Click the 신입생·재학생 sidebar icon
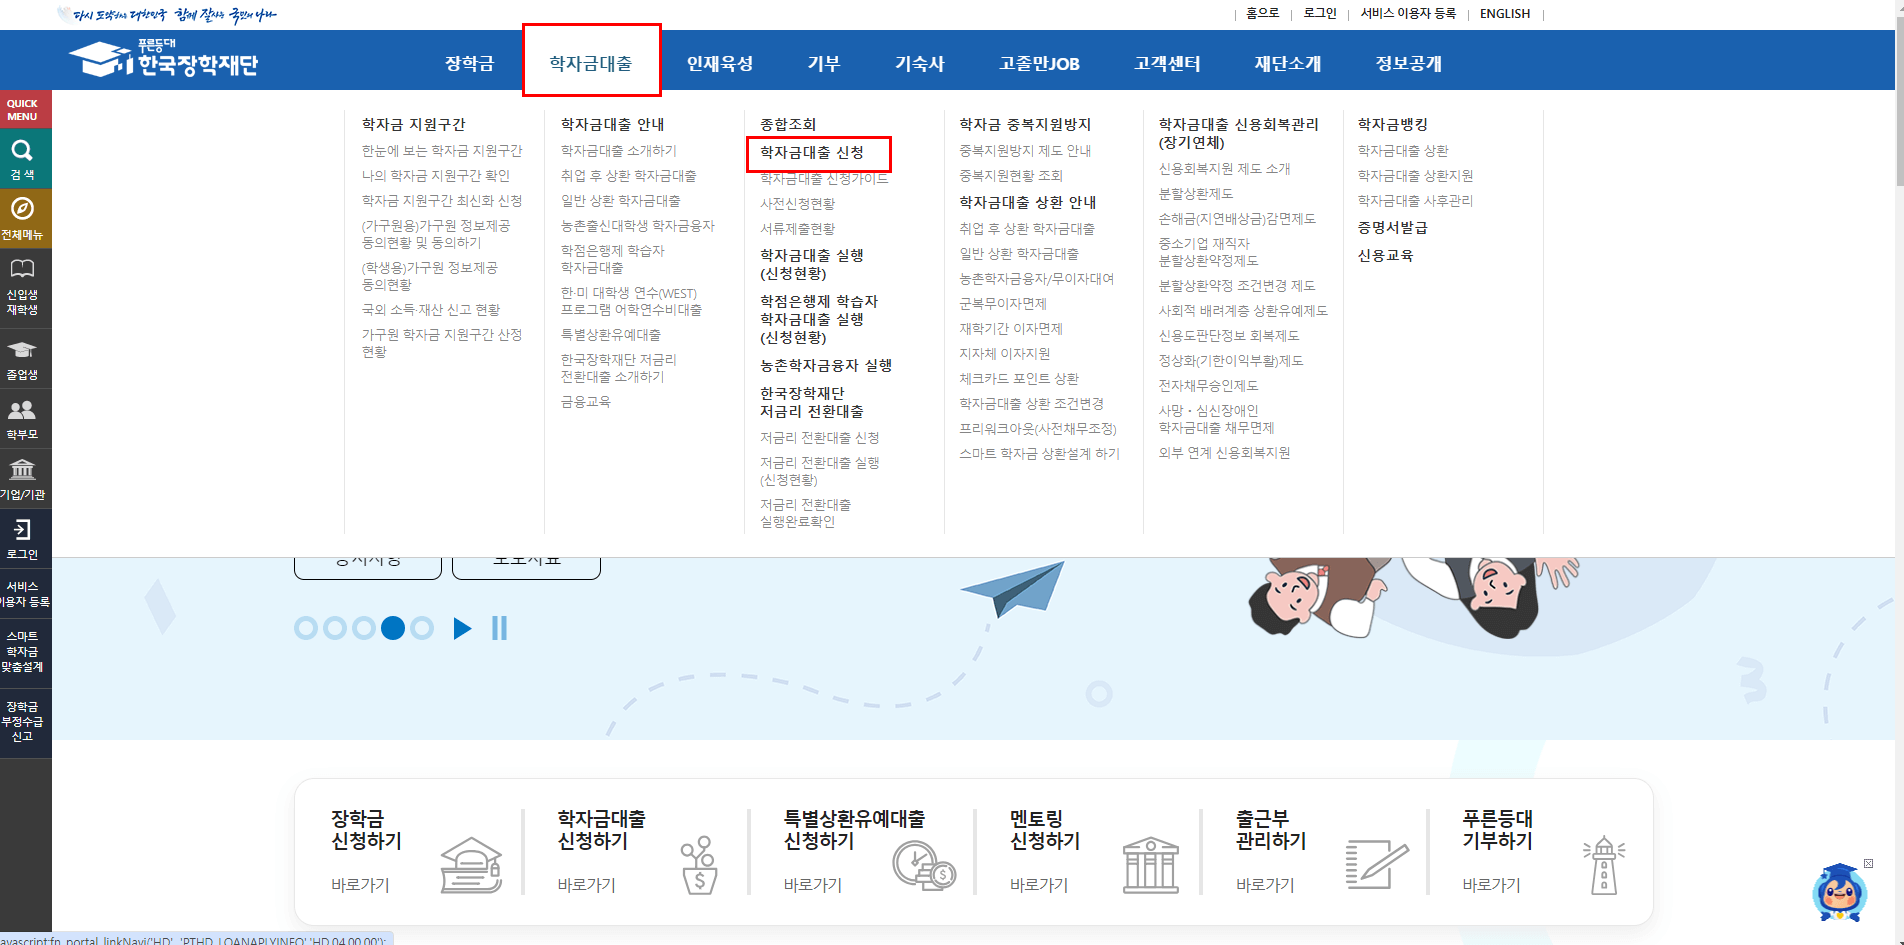The height and width of the screenshot is (945, 1904). click(x=25, y=283)
